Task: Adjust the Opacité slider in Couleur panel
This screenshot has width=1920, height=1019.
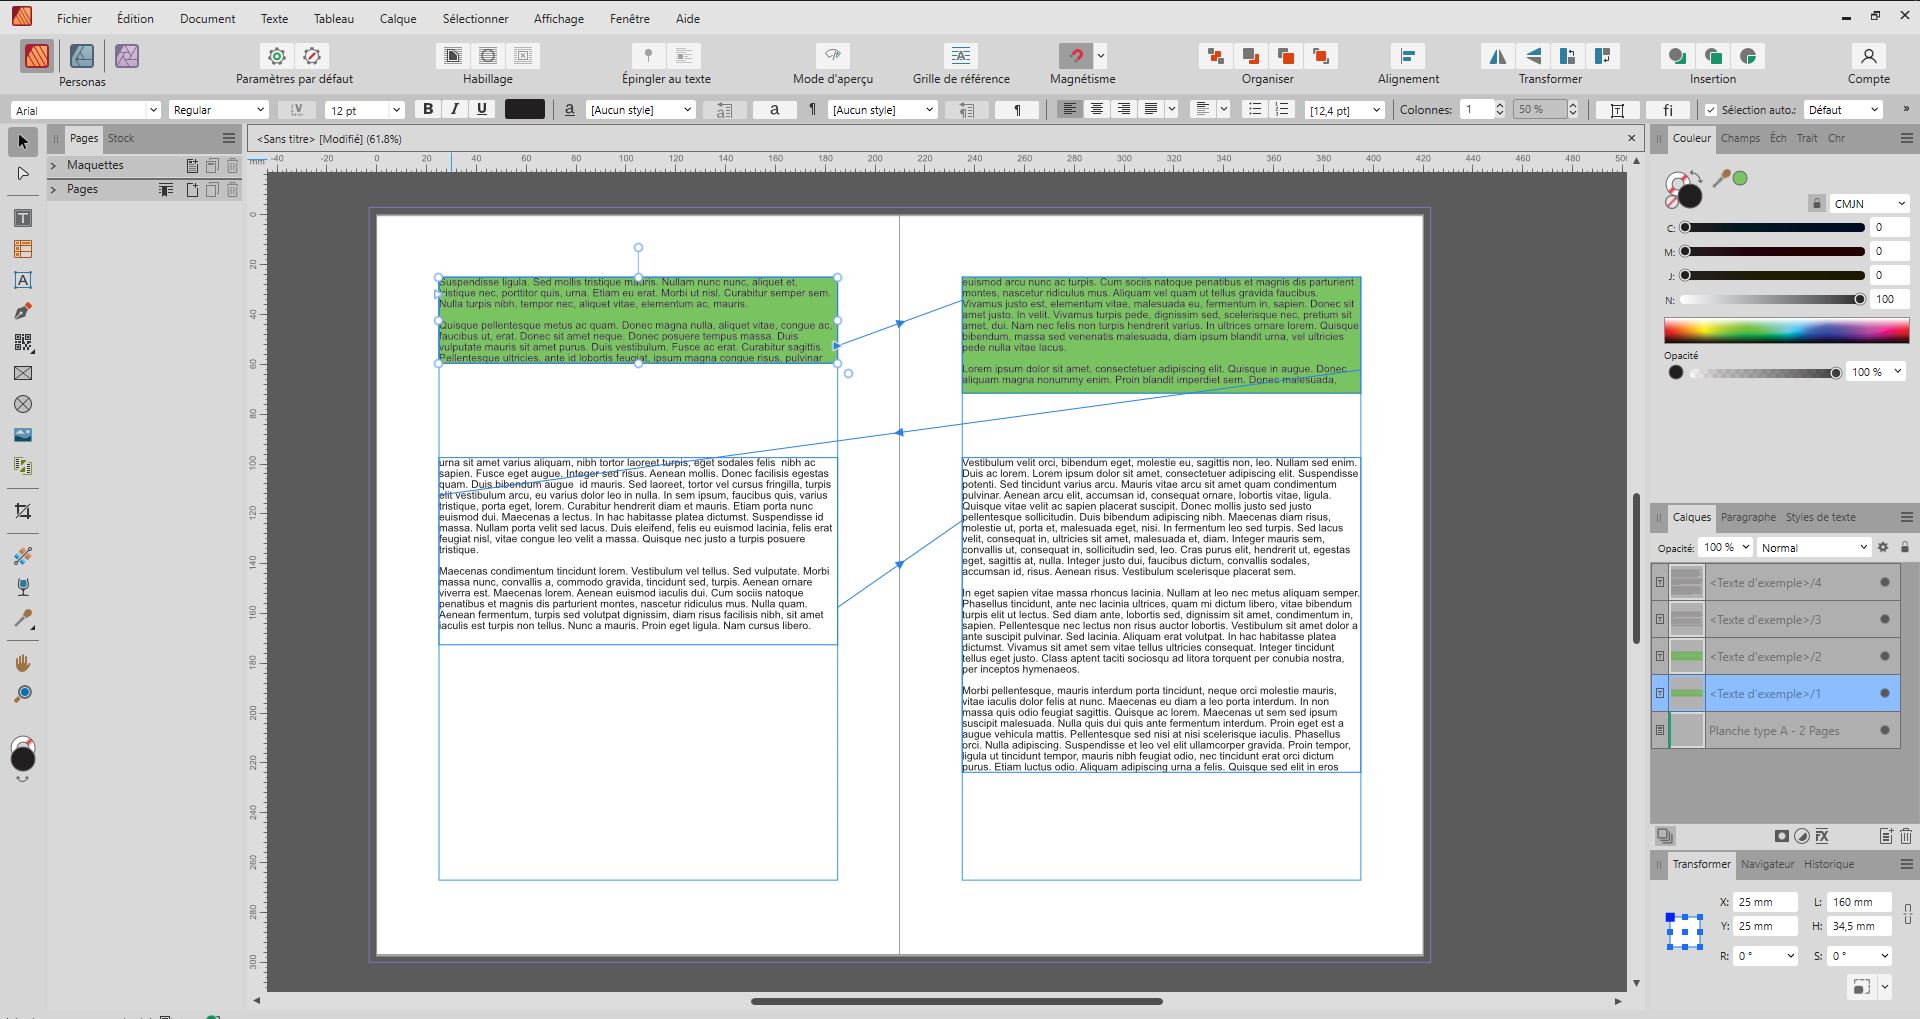Action: coord(1766,373)
